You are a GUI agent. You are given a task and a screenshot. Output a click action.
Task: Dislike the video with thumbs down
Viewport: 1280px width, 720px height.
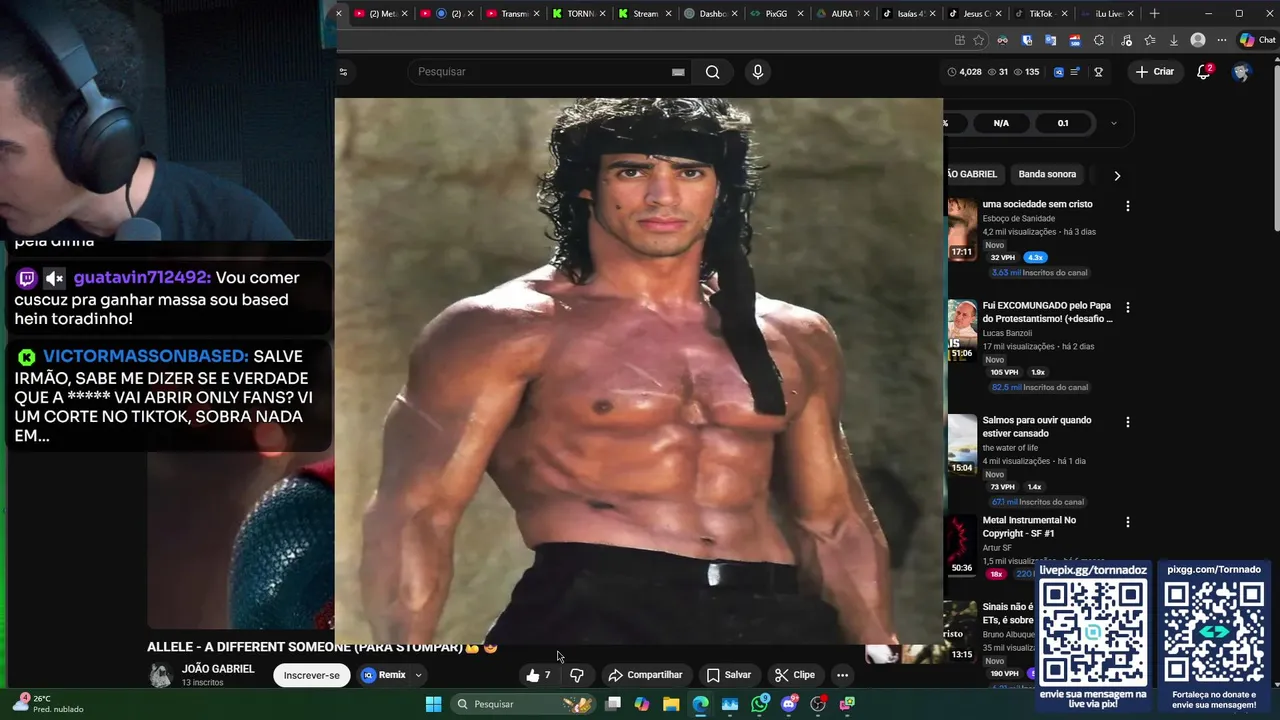point(577,675)
